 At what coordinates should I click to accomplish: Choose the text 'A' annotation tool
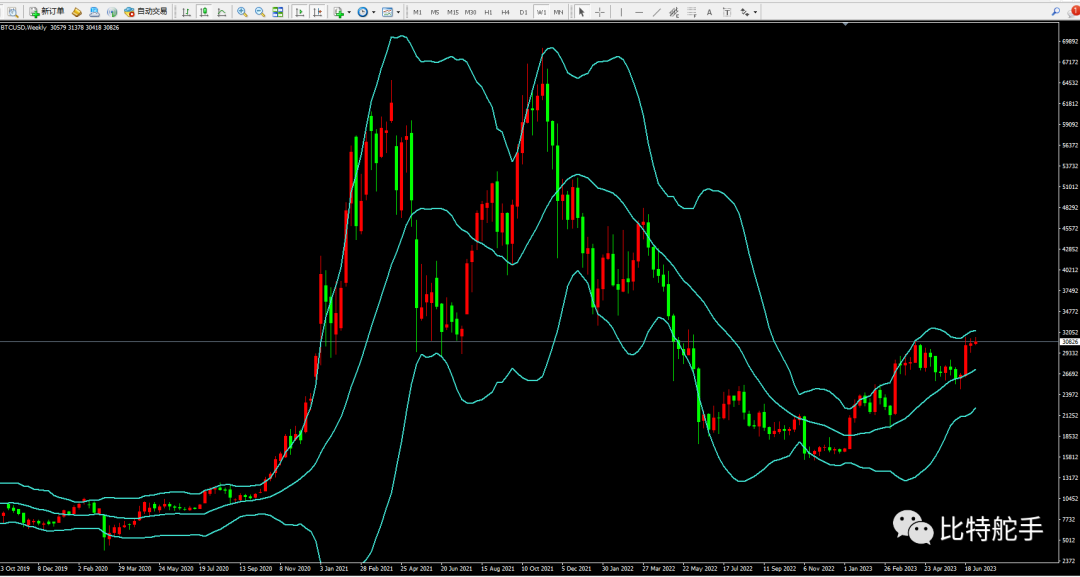[708, 12]
